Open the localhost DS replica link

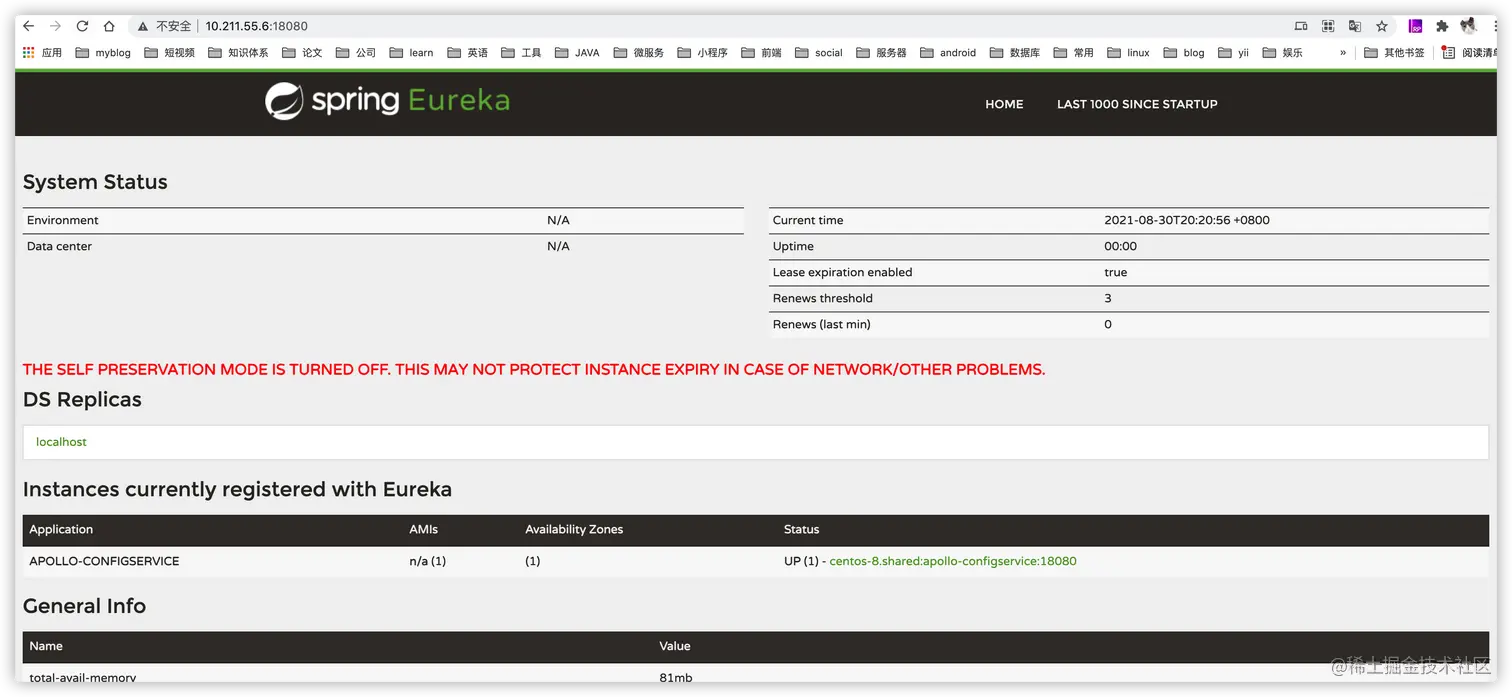[61, 442]
